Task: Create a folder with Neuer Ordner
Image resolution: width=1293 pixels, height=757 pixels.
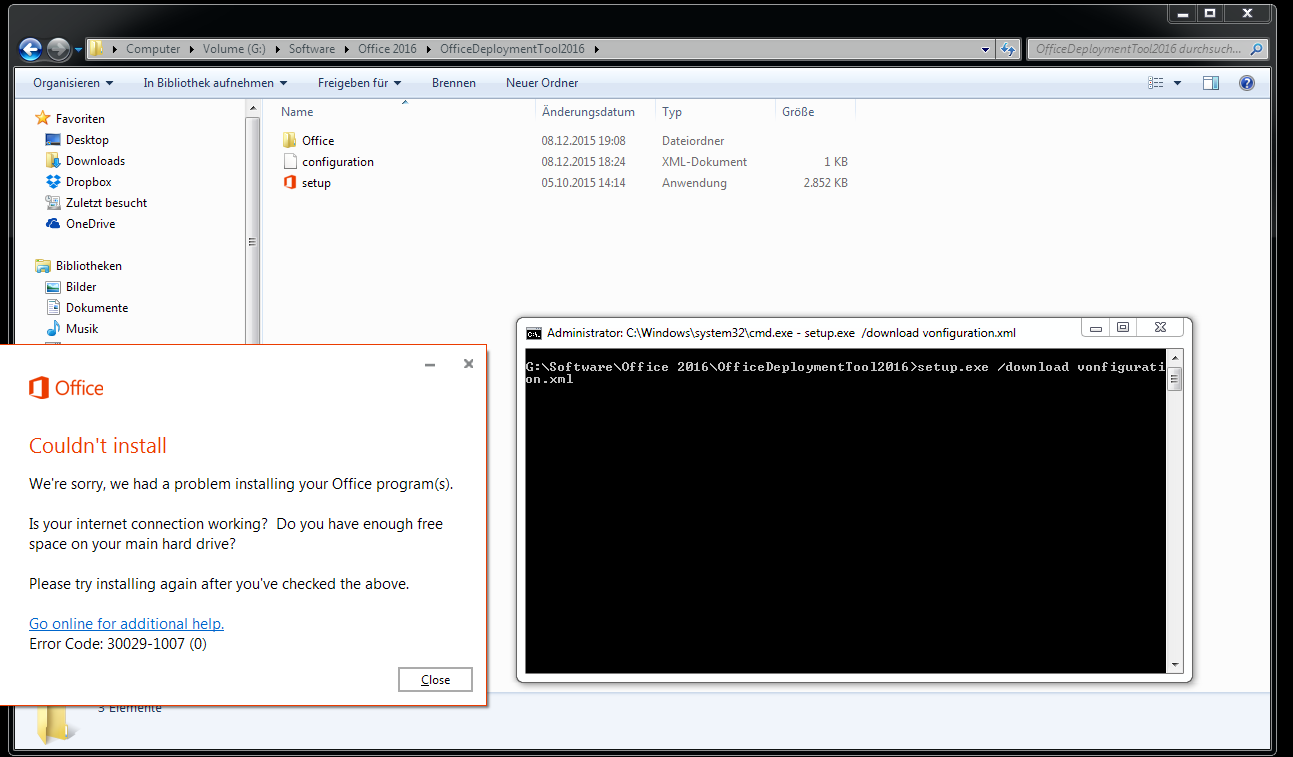Action: coord(542,83)
